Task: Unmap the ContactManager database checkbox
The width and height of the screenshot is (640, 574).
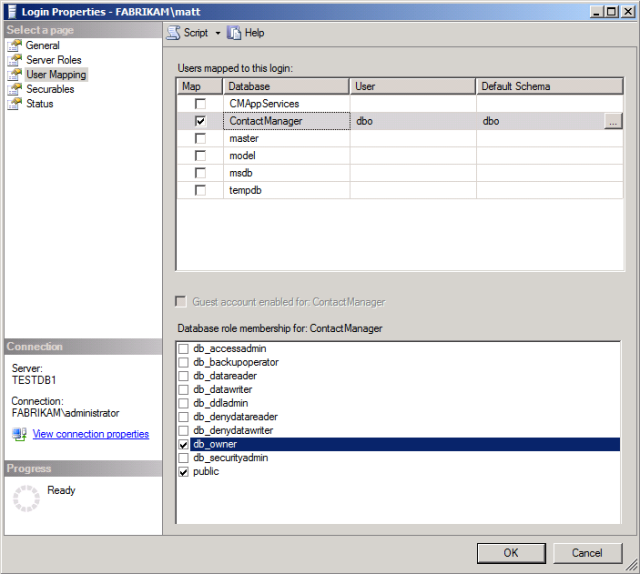Action: pyautogui.click(x=200, y=121)
